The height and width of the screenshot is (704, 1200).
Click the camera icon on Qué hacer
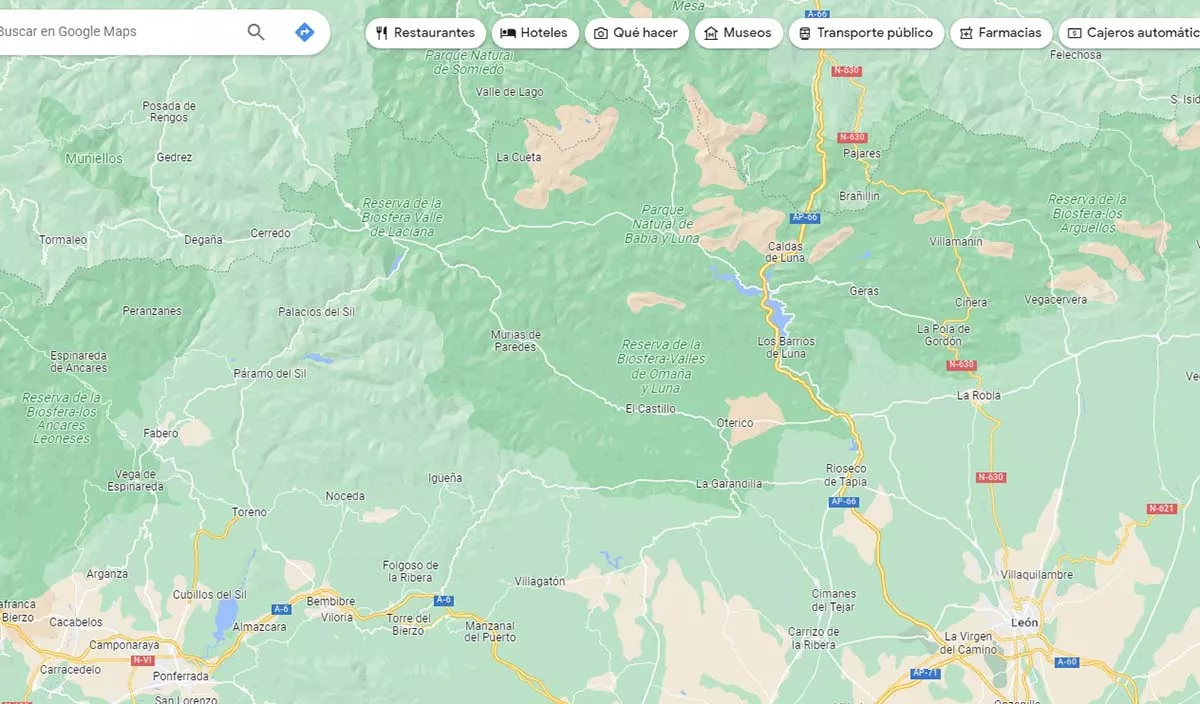coord(600,33)
